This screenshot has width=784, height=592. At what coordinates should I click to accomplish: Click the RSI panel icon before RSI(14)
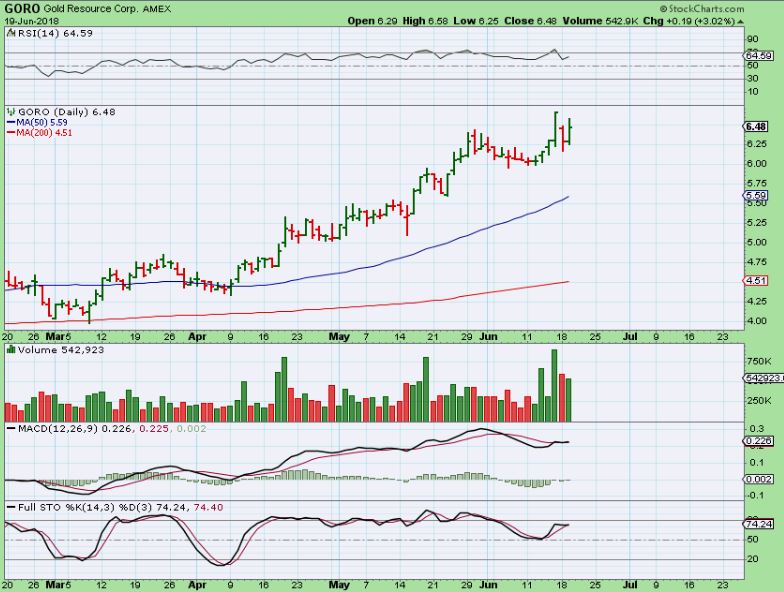12,33
